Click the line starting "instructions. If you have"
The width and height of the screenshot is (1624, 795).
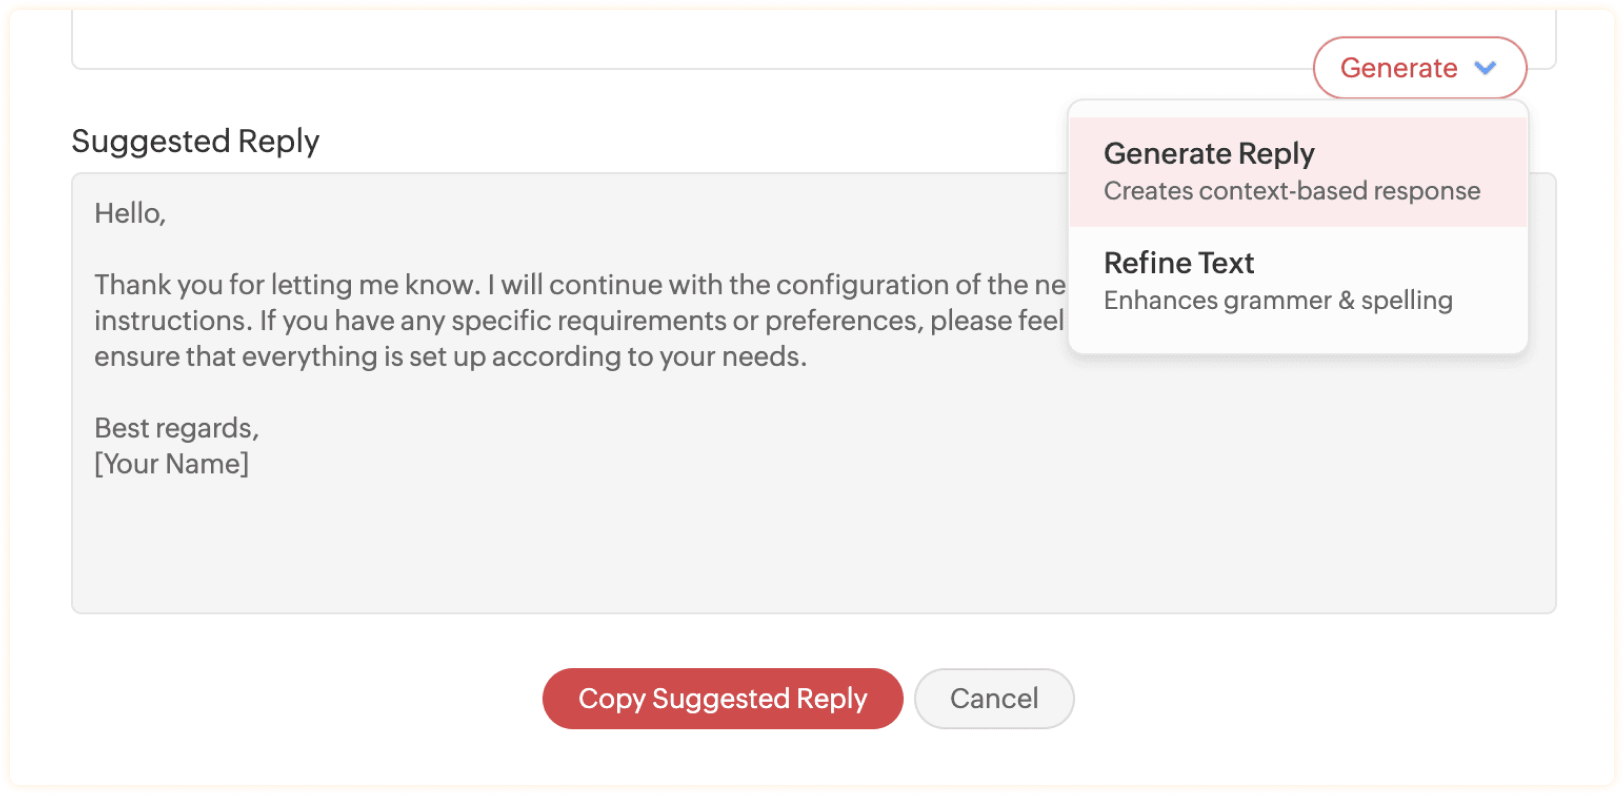(579, 321)
